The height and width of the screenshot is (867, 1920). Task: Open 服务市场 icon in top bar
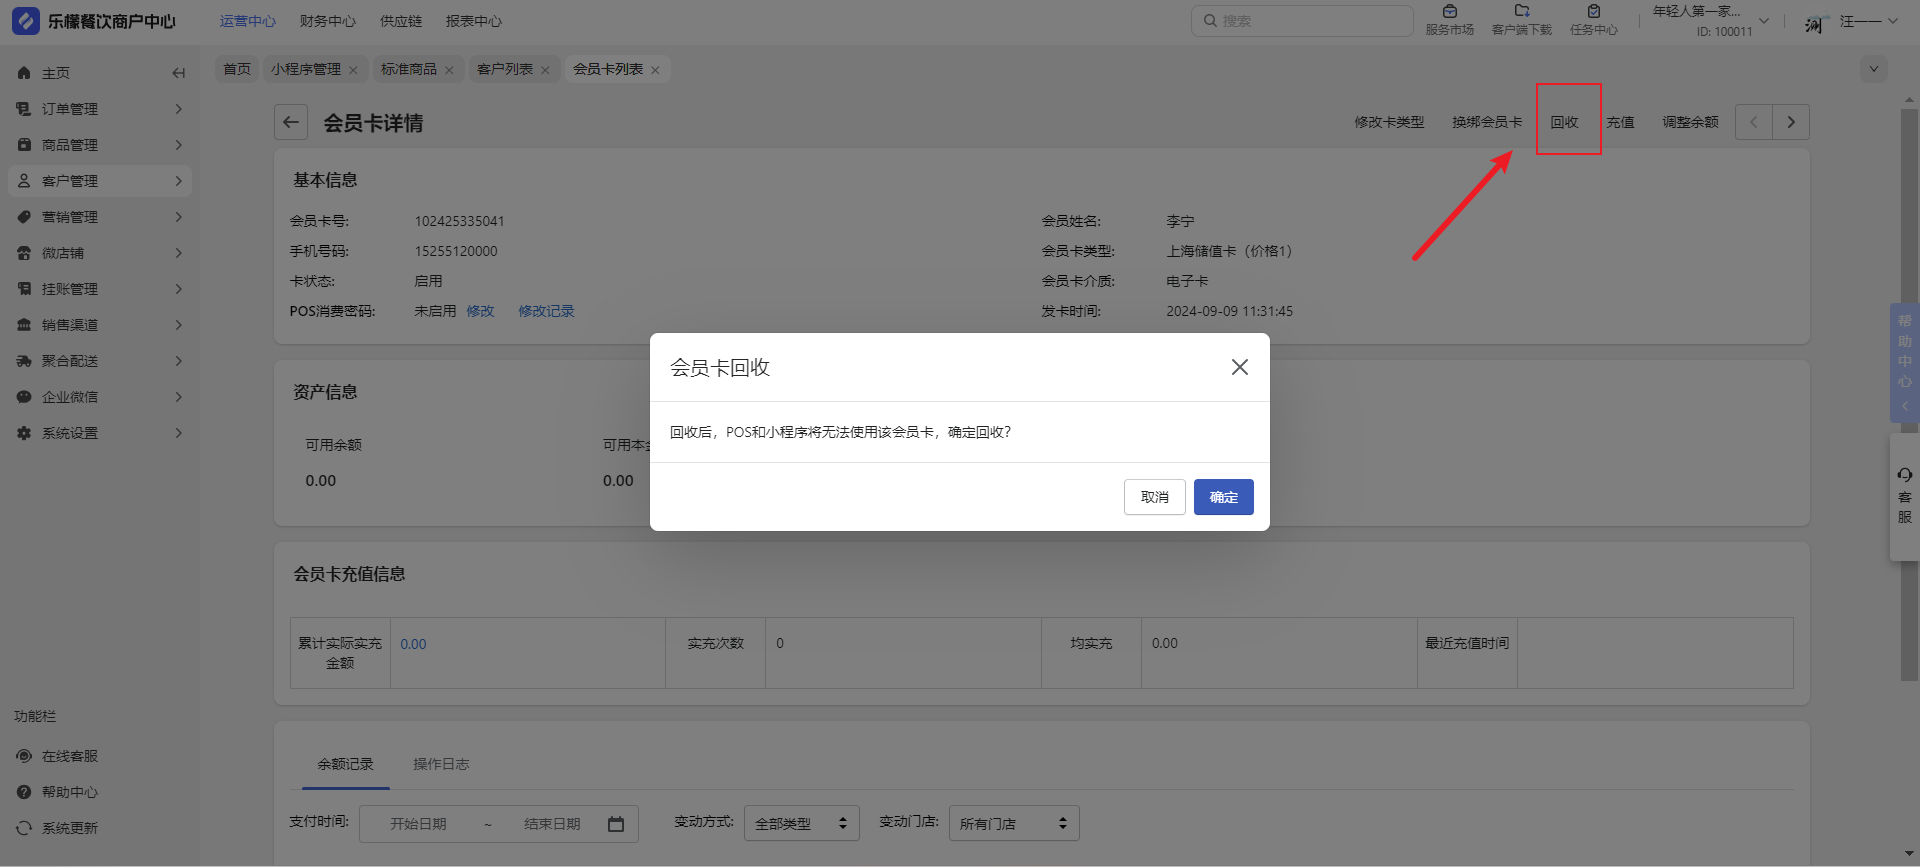(1449, 20)
